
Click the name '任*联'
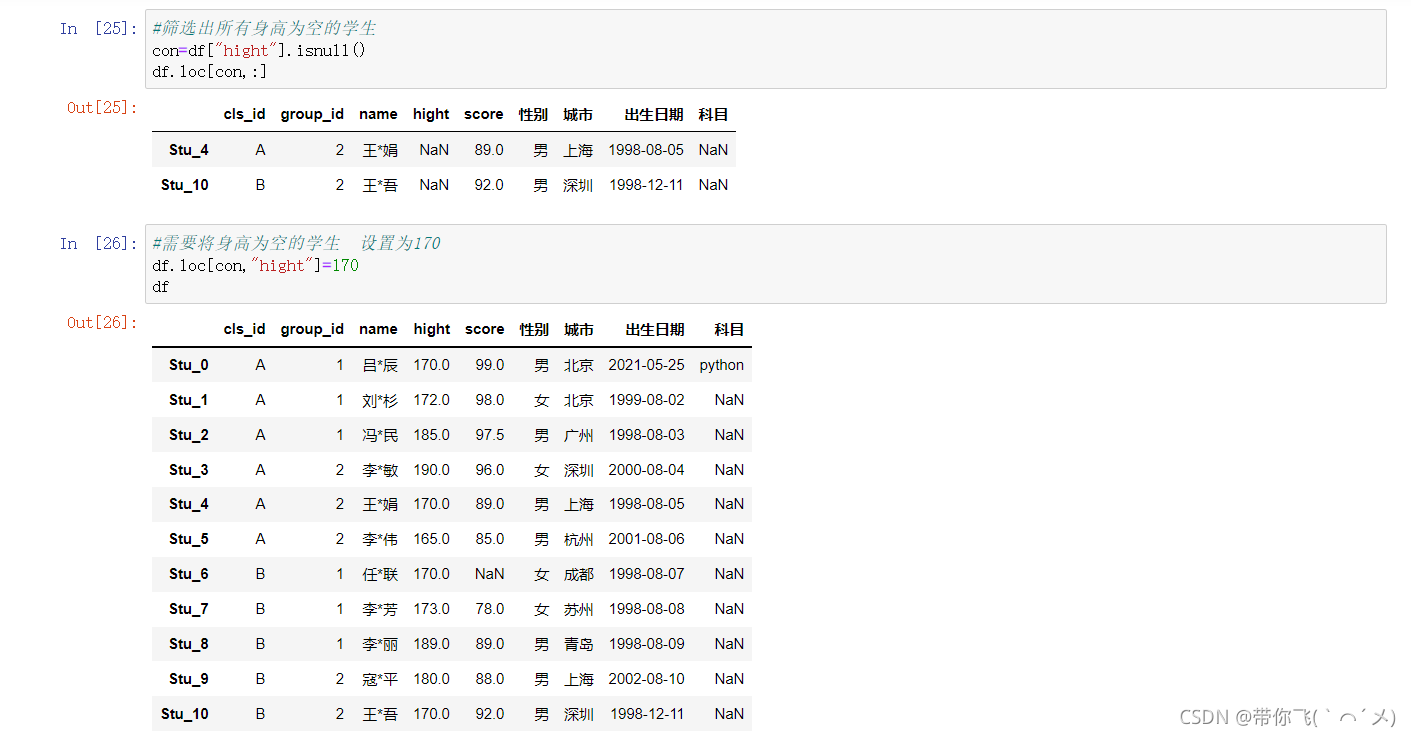click(x=380, y=574)
